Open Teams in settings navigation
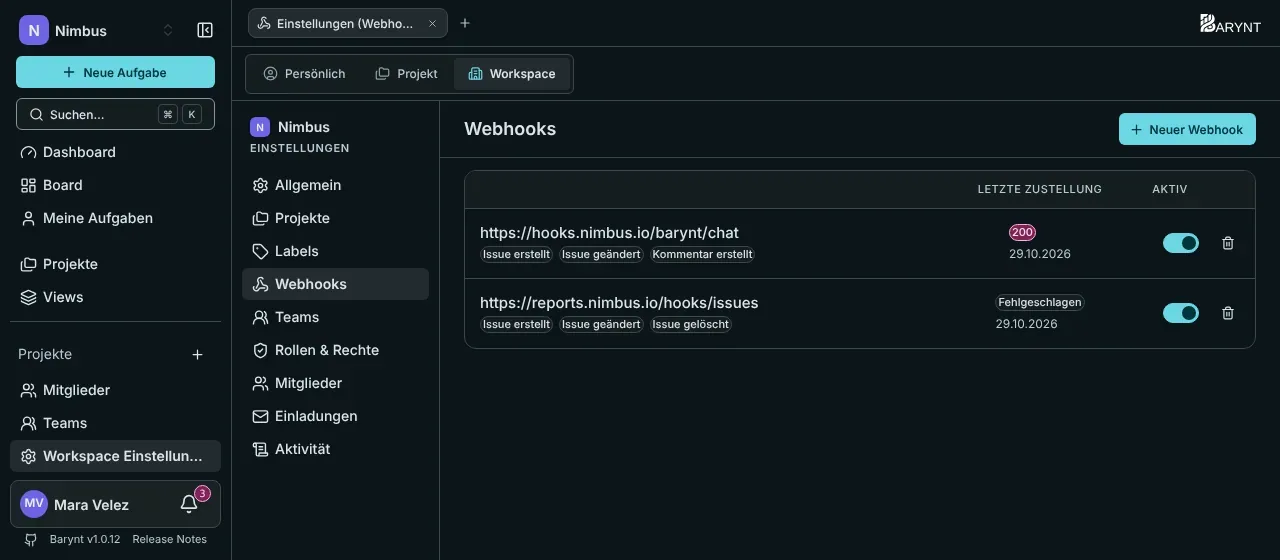The width and height of the screenshot is (1280, 560). [335, 317]
